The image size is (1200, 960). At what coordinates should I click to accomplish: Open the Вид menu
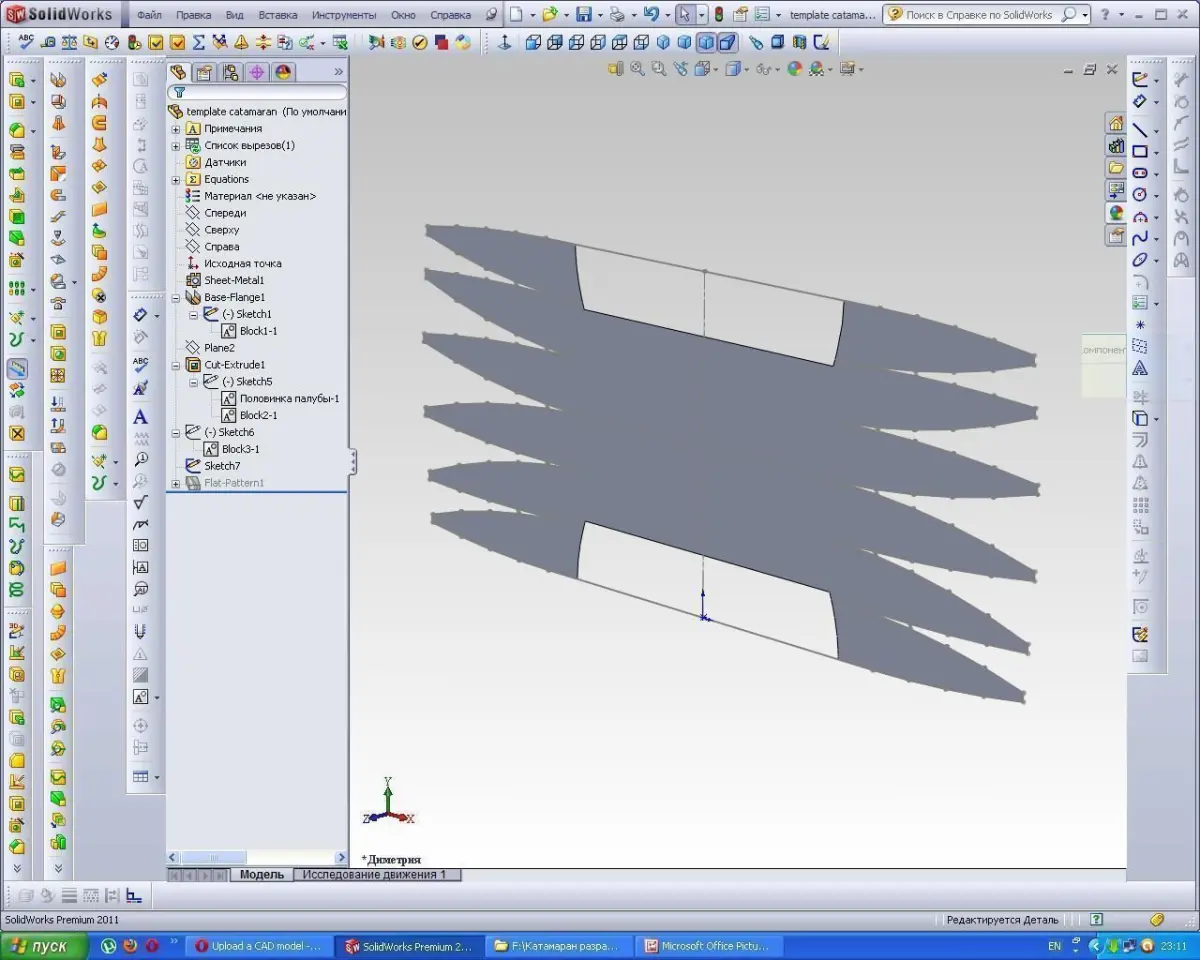[x=234, y=15]
